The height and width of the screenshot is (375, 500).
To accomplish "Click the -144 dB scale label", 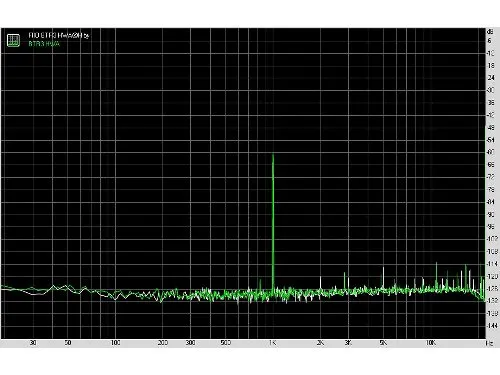I will click(492, 325).
